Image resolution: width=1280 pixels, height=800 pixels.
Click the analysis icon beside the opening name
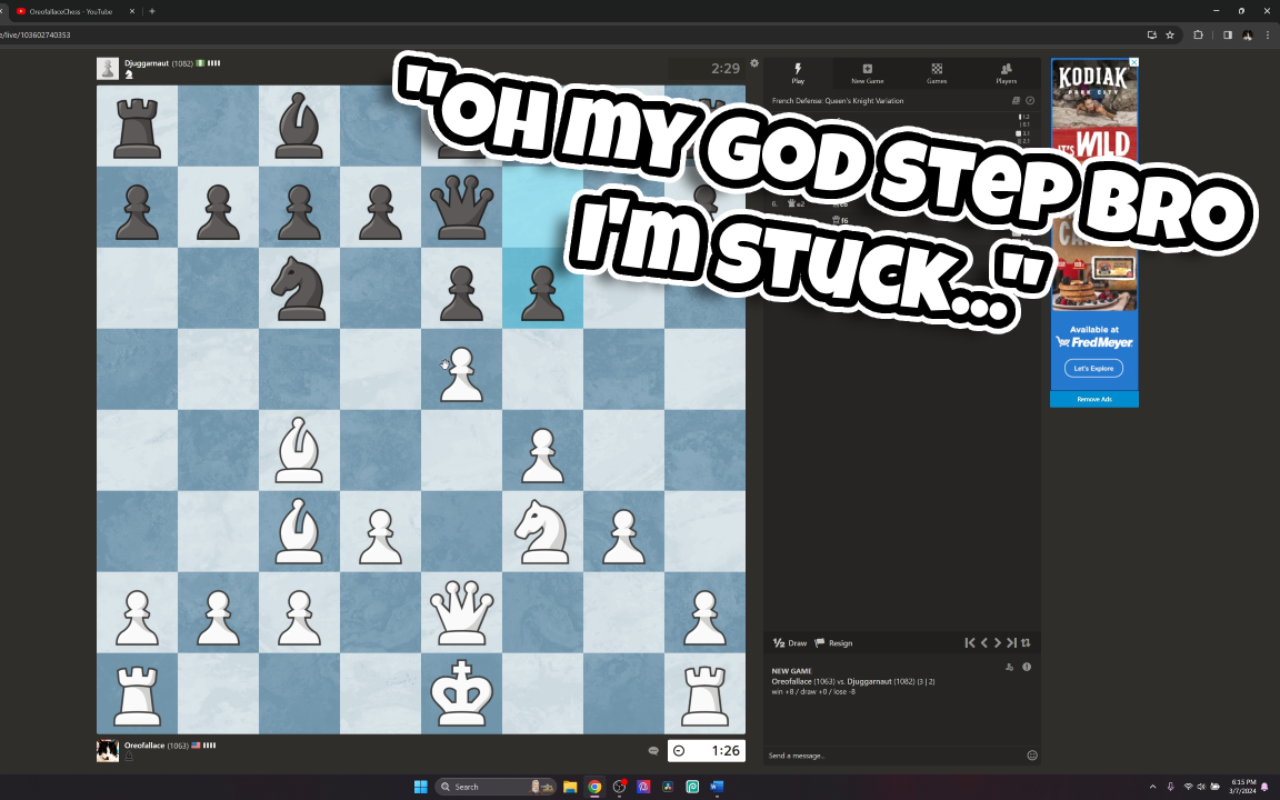tap(1030, 100)
